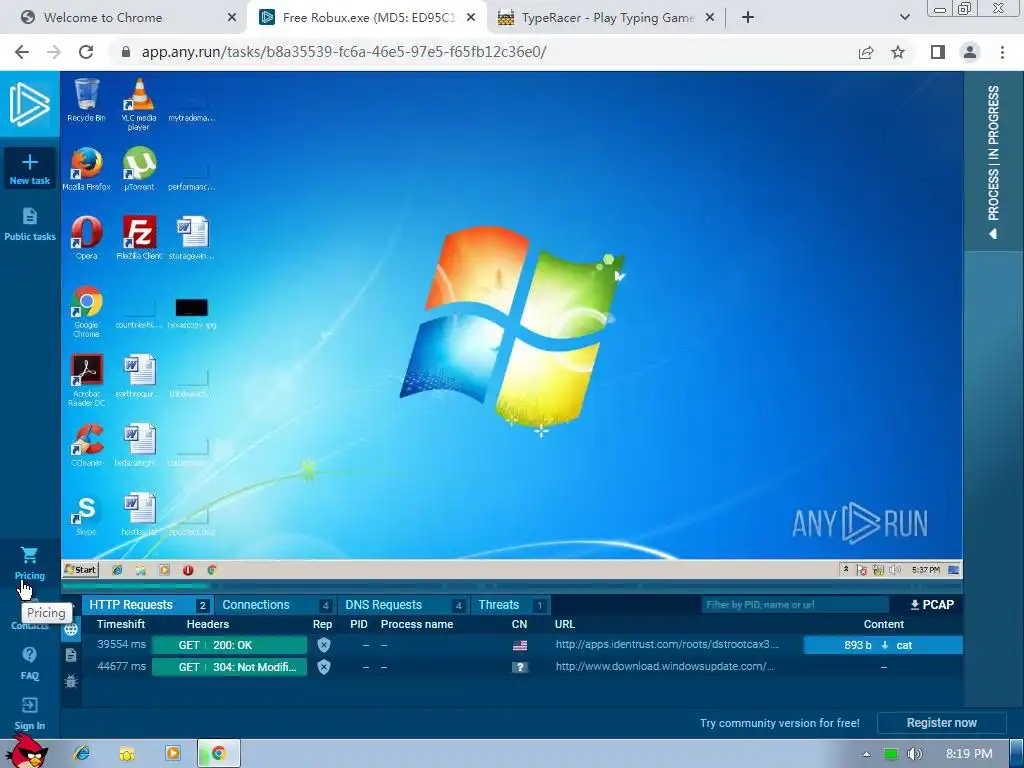Open Chrome tab search chevron

point(904,18)
